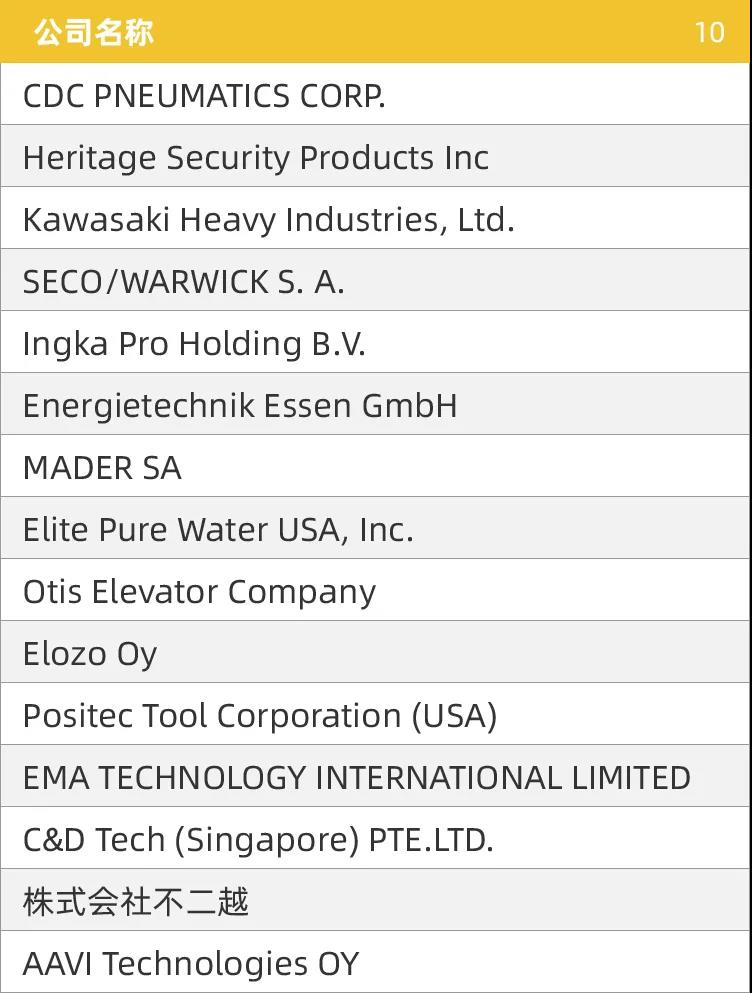The height and width of the screenshot is (993, 752).
Task: Select C&D Tech (Singapore) PTE.LTD. row
Action: [376, 839]
